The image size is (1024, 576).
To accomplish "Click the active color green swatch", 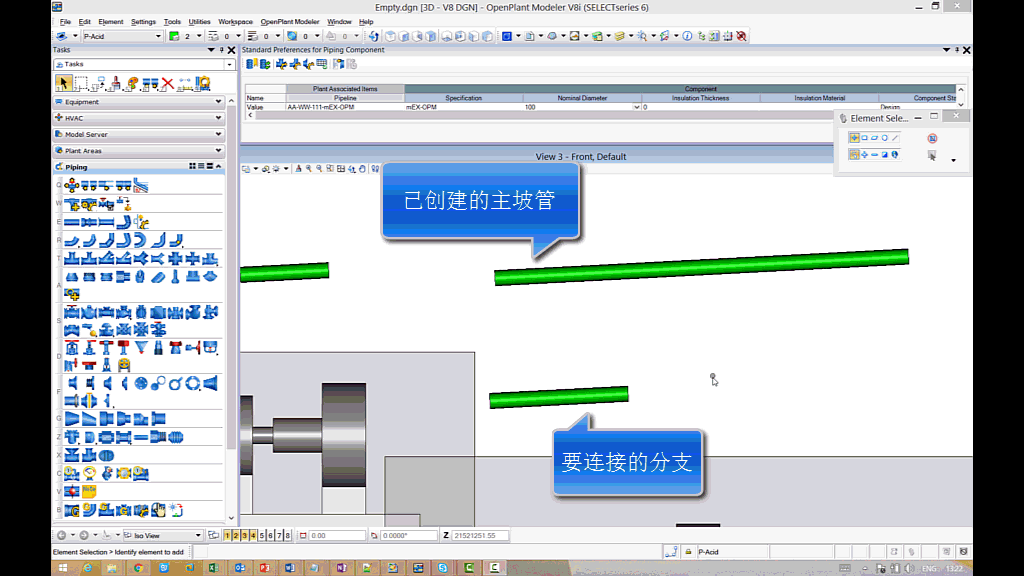I will 174,36.
